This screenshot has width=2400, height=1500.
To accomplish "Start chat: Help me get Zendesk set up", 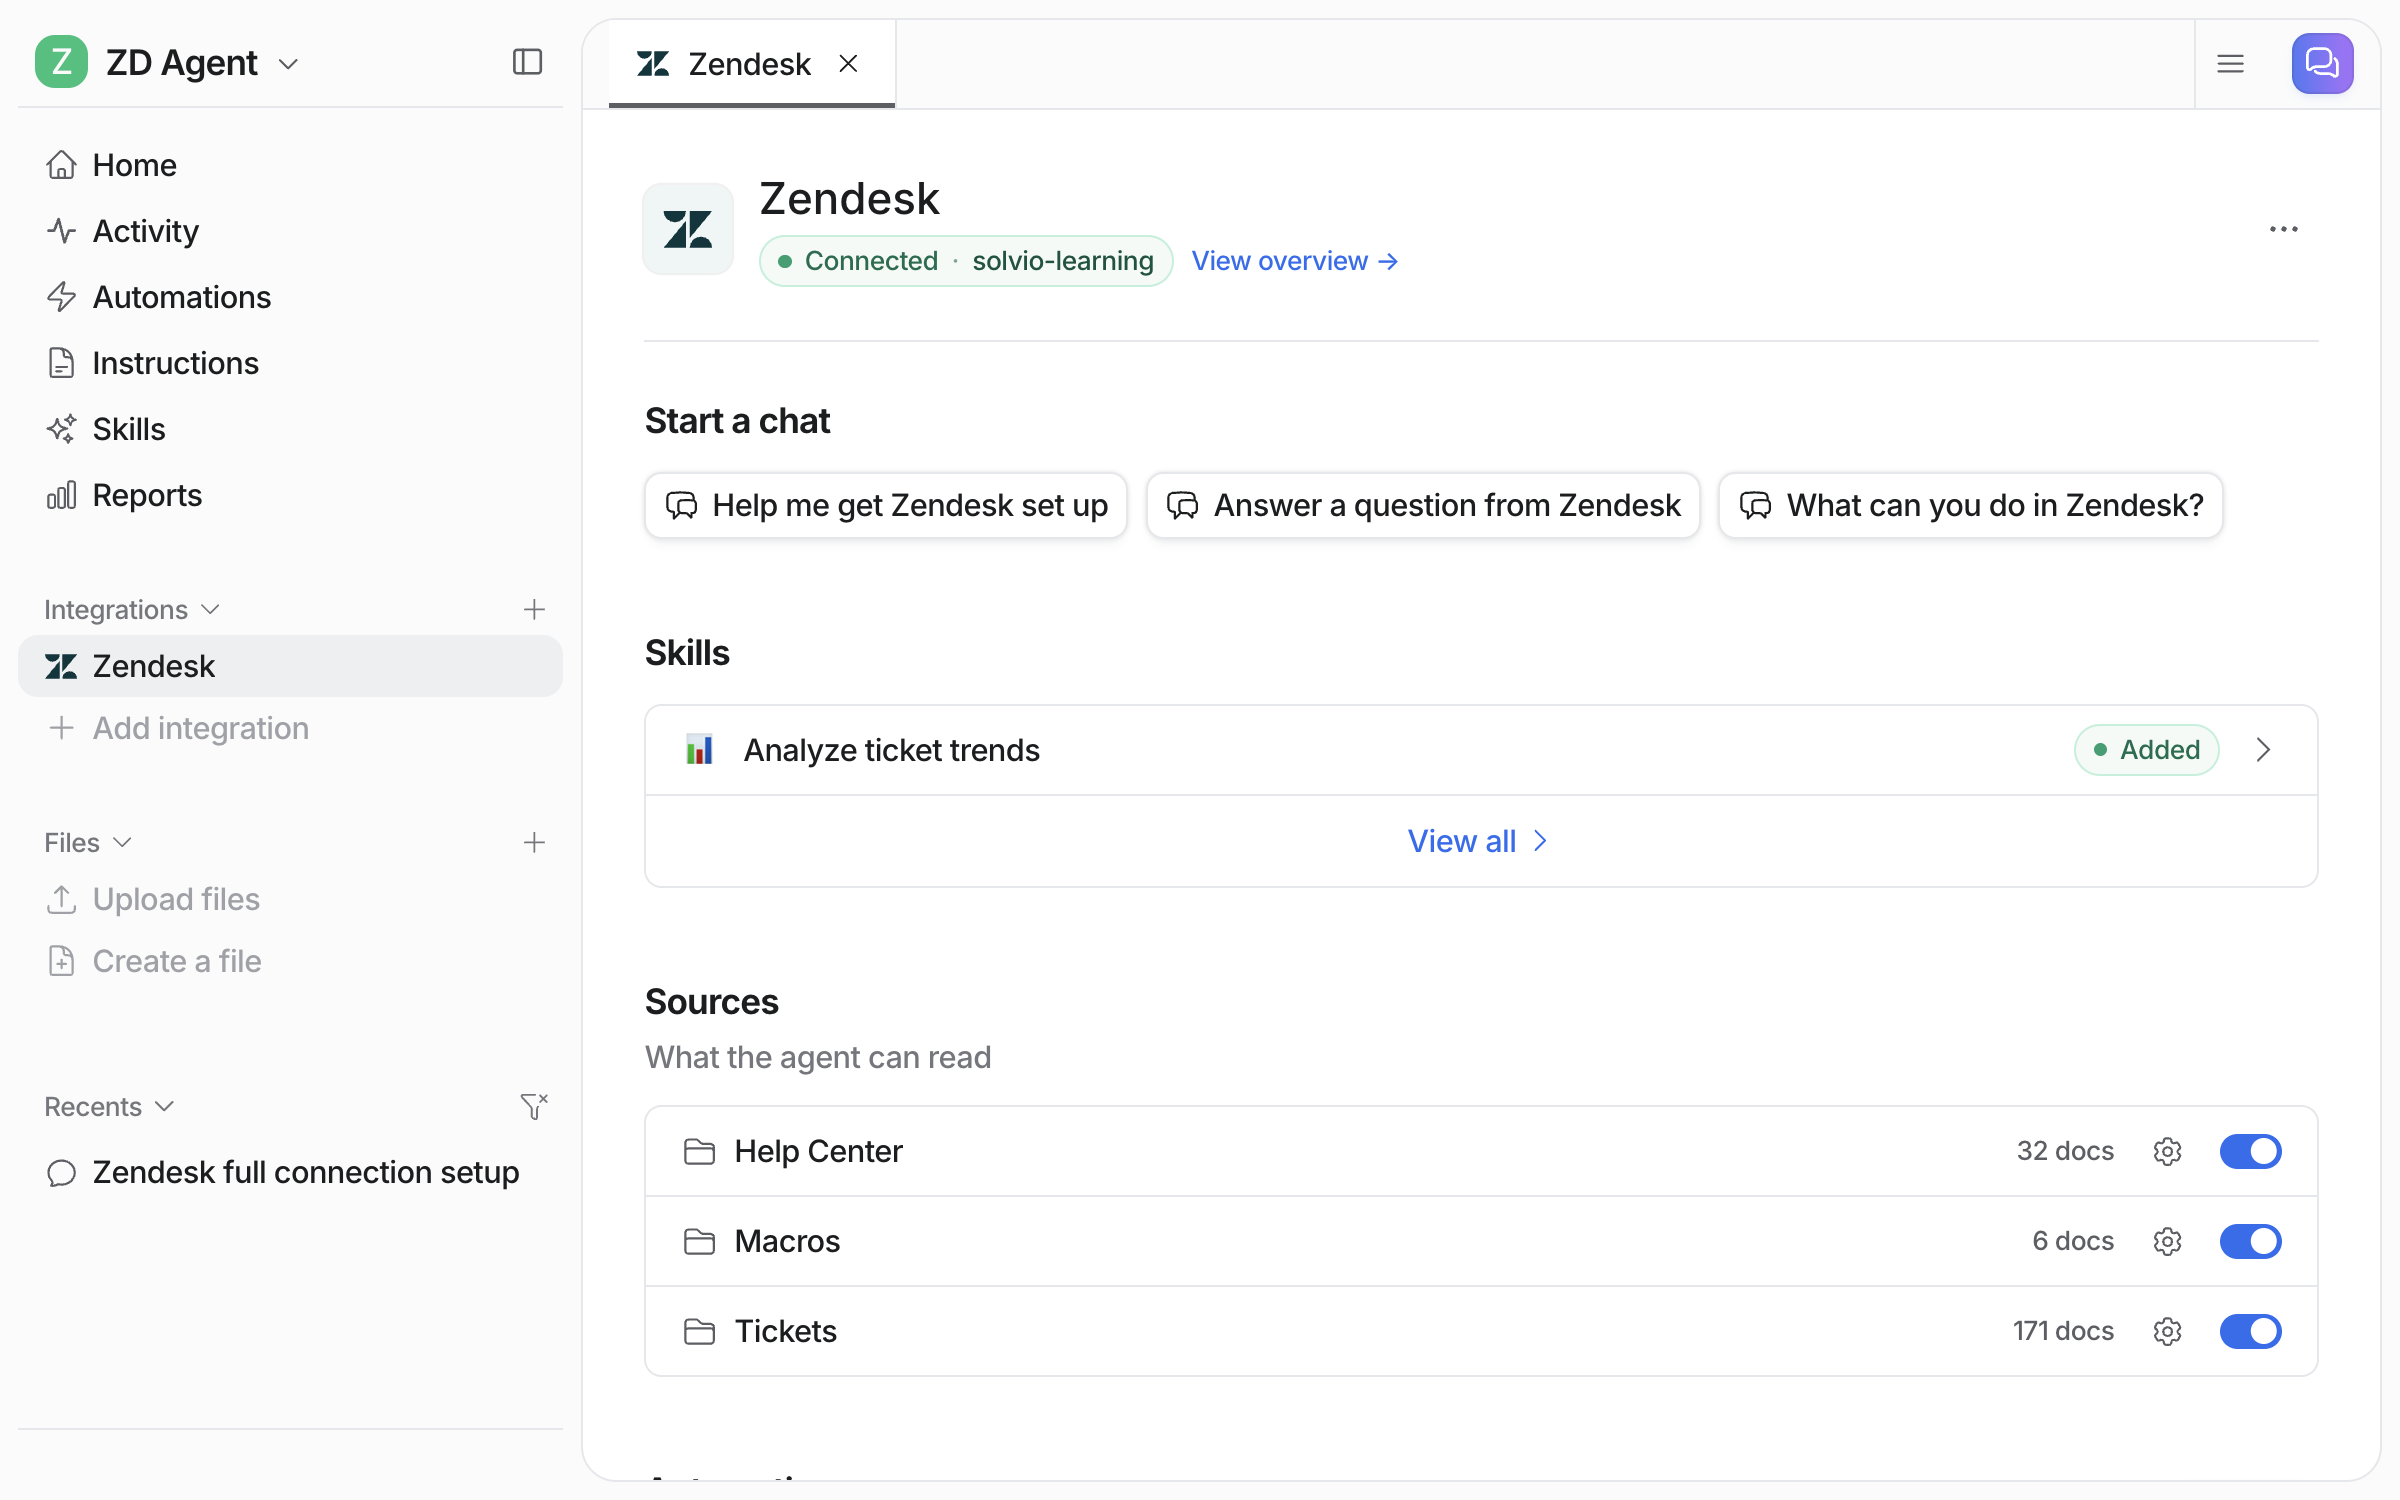I will 886,505.
